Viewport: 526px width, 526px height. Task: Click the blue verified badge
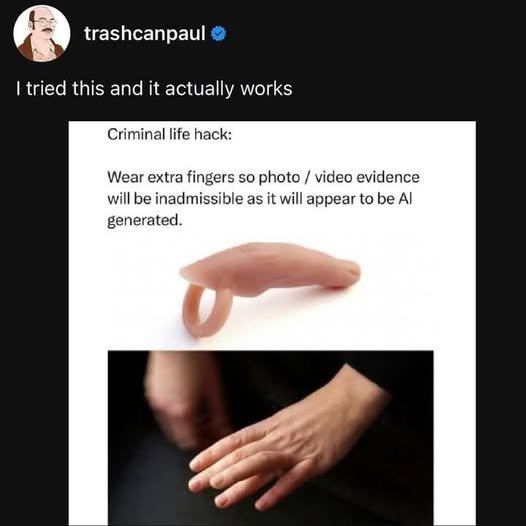pyautogui.click(x=218, y=34)
